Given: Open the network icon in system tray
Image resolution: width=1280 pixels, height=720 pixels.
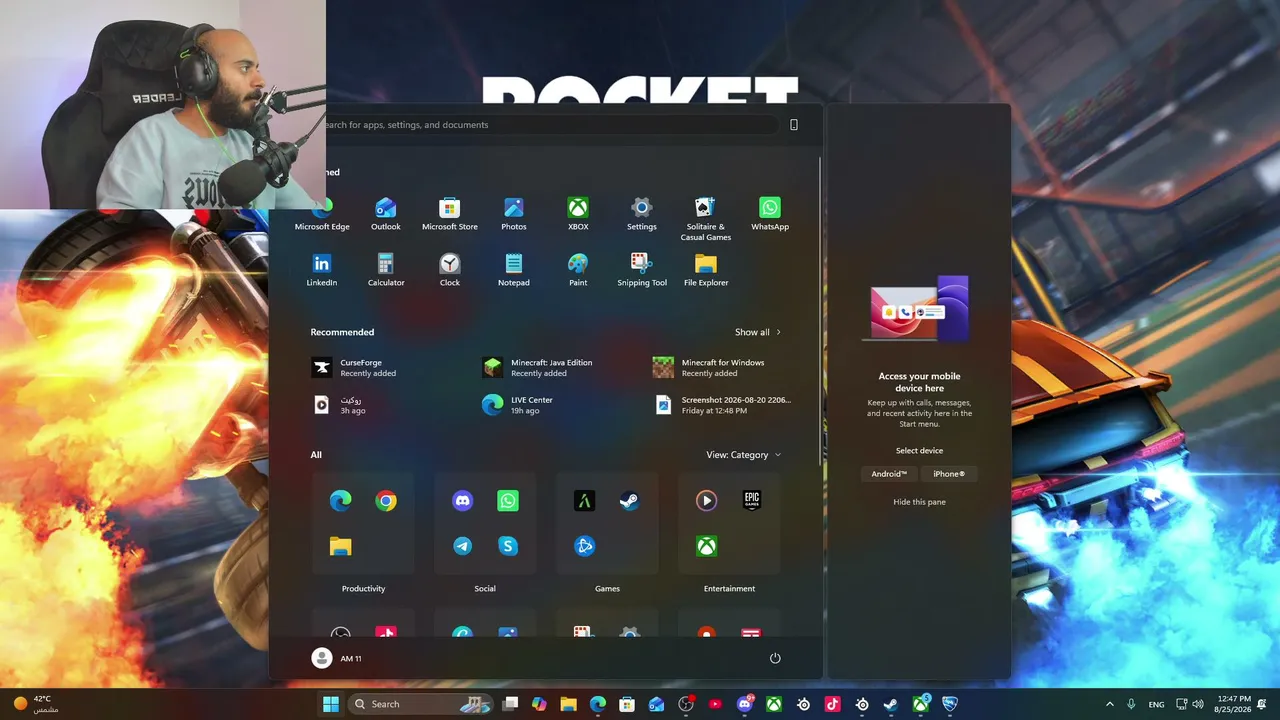Looking at the screenshot, I should (x=1181, y=704).
